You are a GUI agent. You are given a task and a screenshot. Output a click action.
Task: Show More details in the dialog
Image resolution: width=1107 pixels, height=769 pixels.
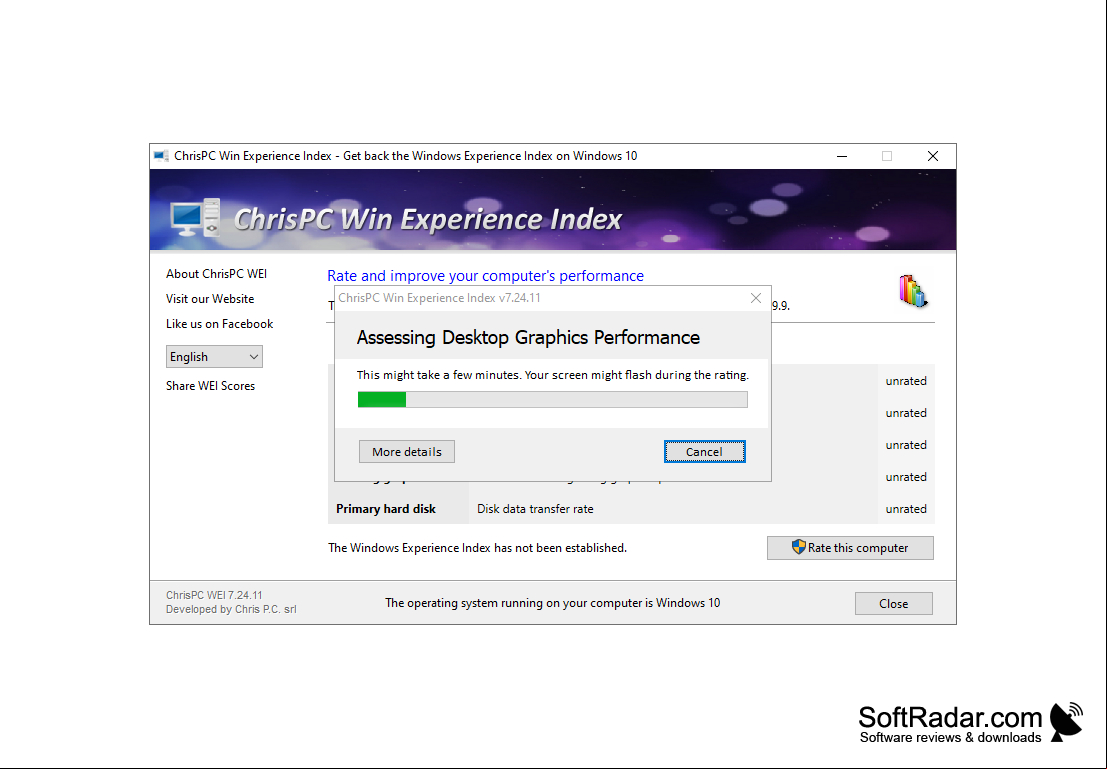[x=407, y=452]
